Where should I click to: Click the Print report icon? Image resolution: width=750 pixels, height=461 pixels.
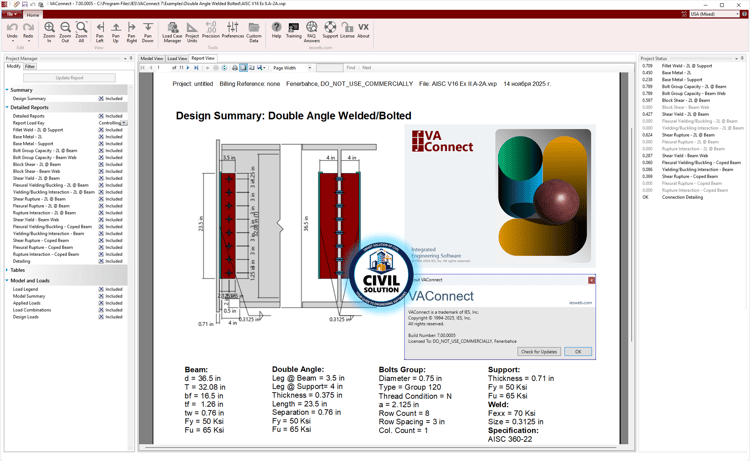(235, 68)
